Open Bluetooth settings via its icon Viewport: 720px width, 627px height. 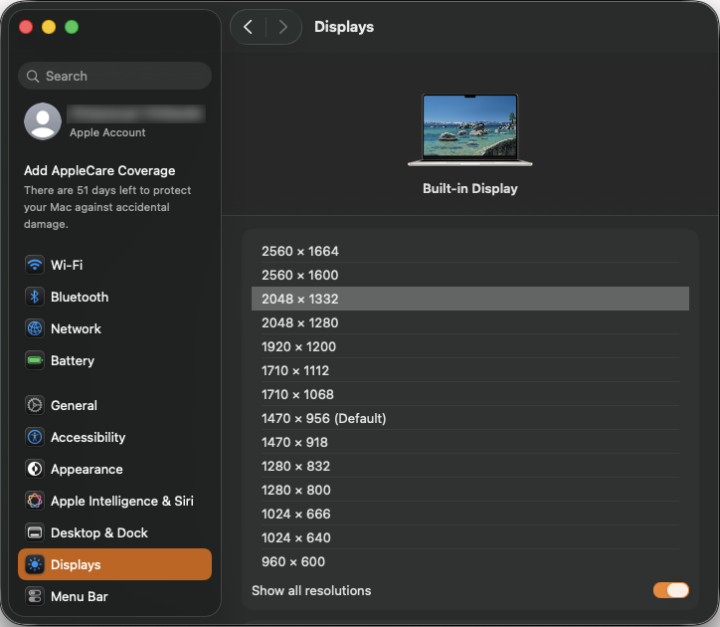coord(35,297)
